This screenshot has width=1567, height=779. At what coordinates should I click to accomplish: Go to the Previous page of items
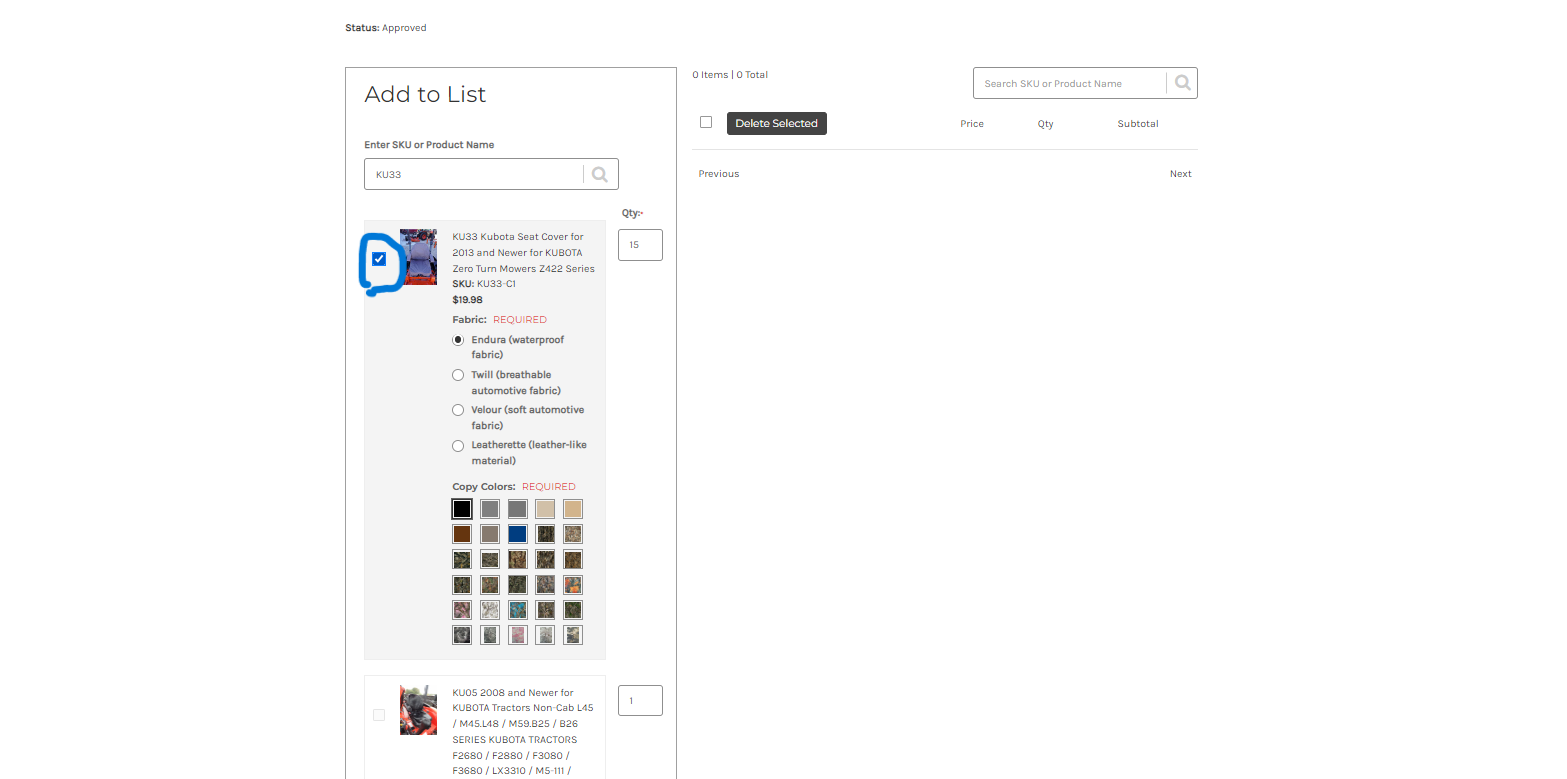[719, 174]
